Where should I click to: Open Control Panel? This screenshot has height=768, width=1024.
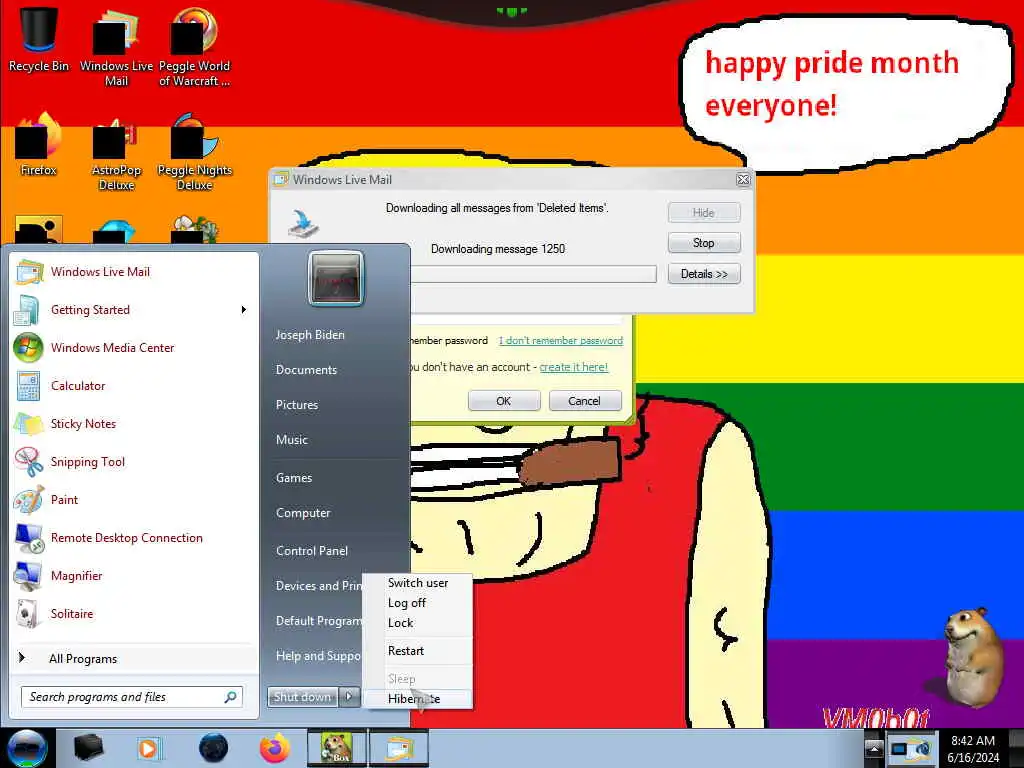[312, 551]
